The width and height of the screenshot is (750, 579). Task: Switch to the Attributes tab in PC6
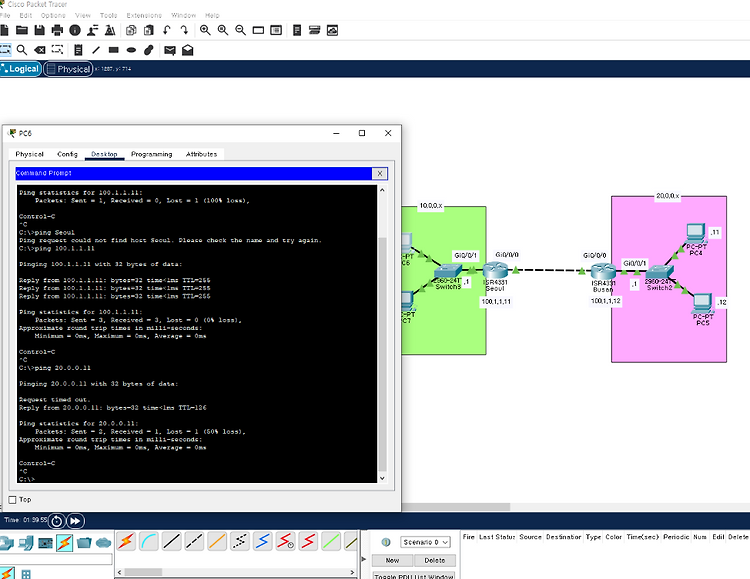(x=201, y=154)
